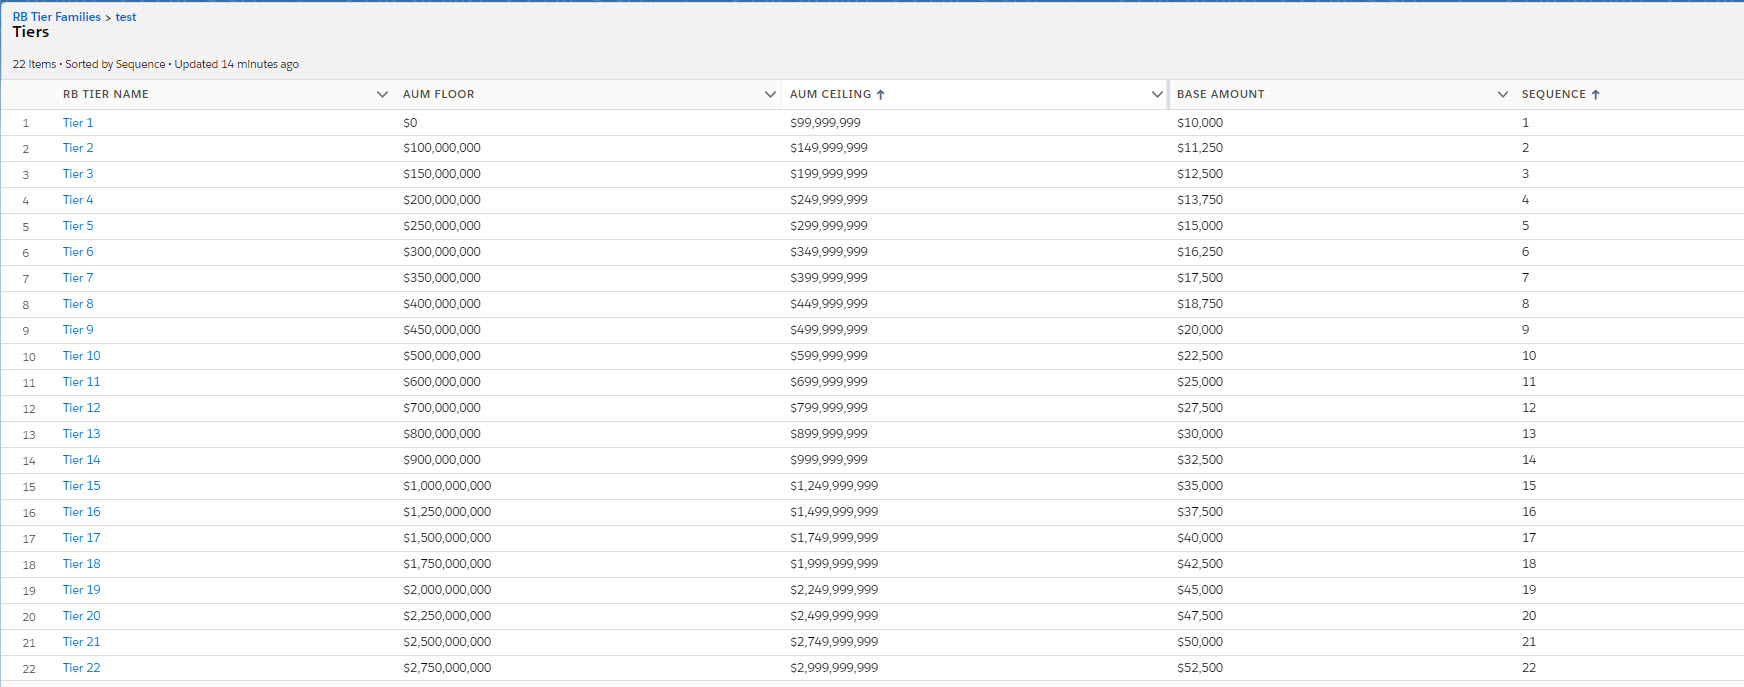
Task: Open Base Amount column dropdown chevron
Action: pos(1502,94)
